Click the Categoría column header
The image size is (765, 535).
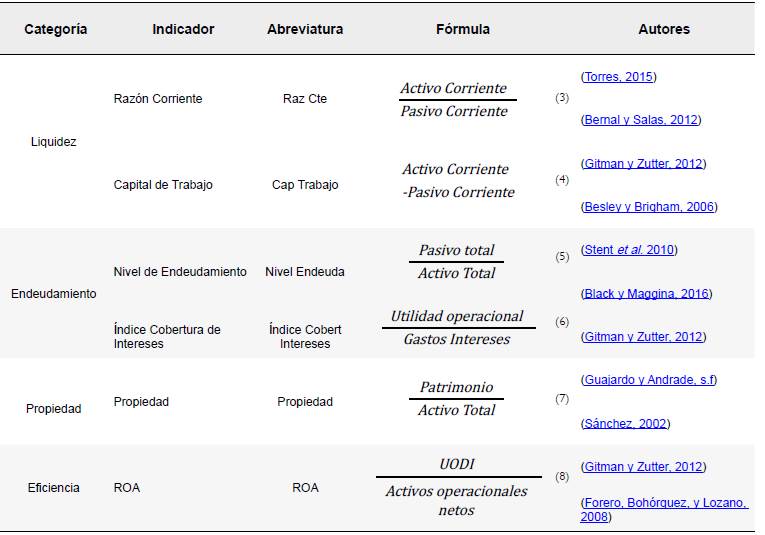[x=56, y=29]
